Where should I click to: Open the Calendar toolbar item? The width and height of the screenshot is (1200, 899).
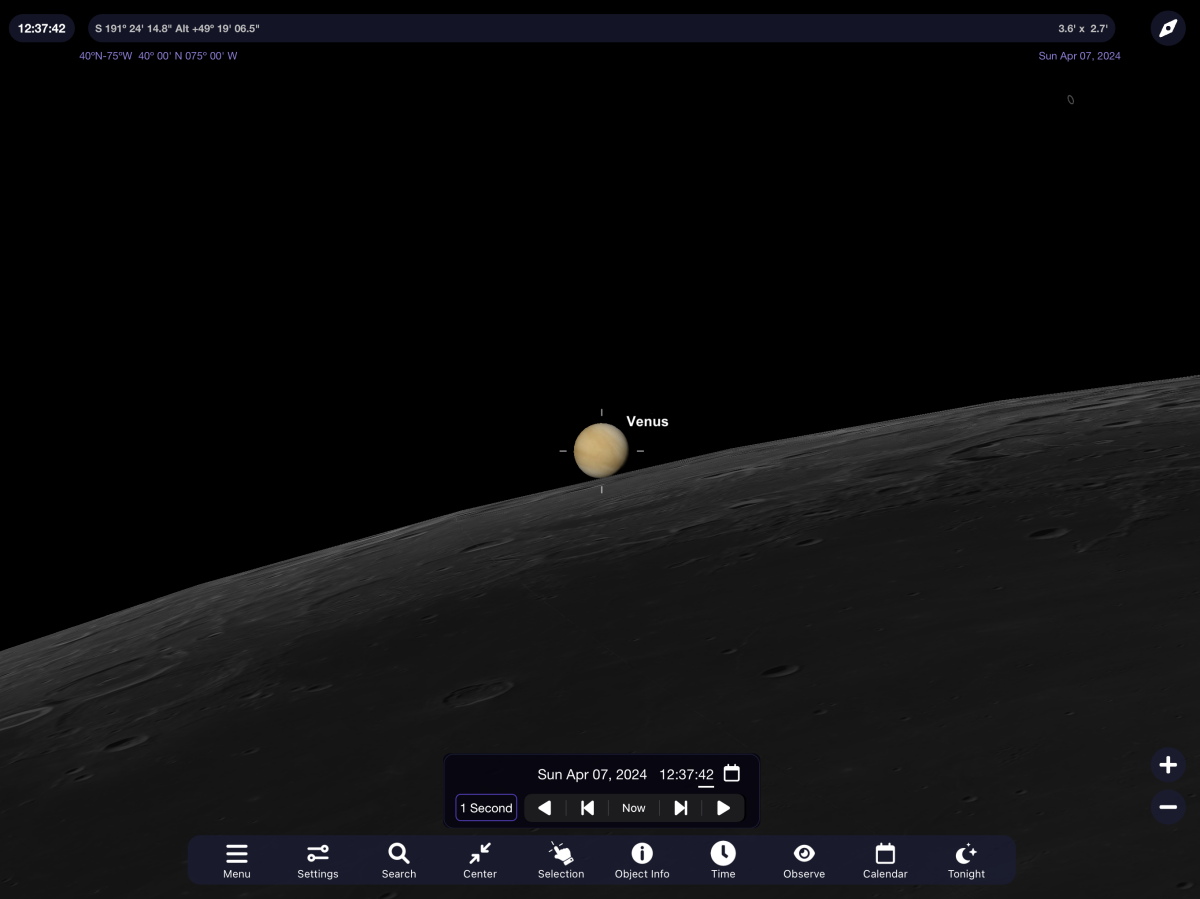tap(885, 860)
